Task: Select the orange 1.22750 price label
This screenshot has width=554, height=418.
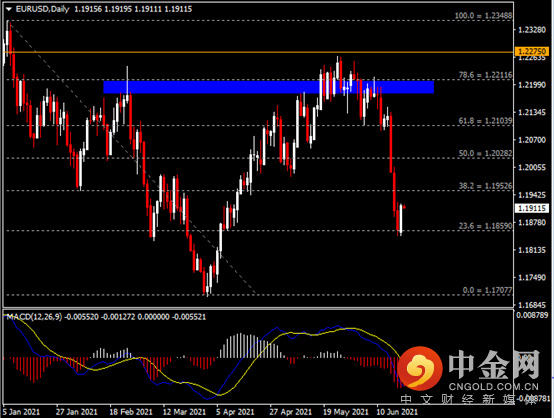Action: pyautogui.click(x=532, y=52)
